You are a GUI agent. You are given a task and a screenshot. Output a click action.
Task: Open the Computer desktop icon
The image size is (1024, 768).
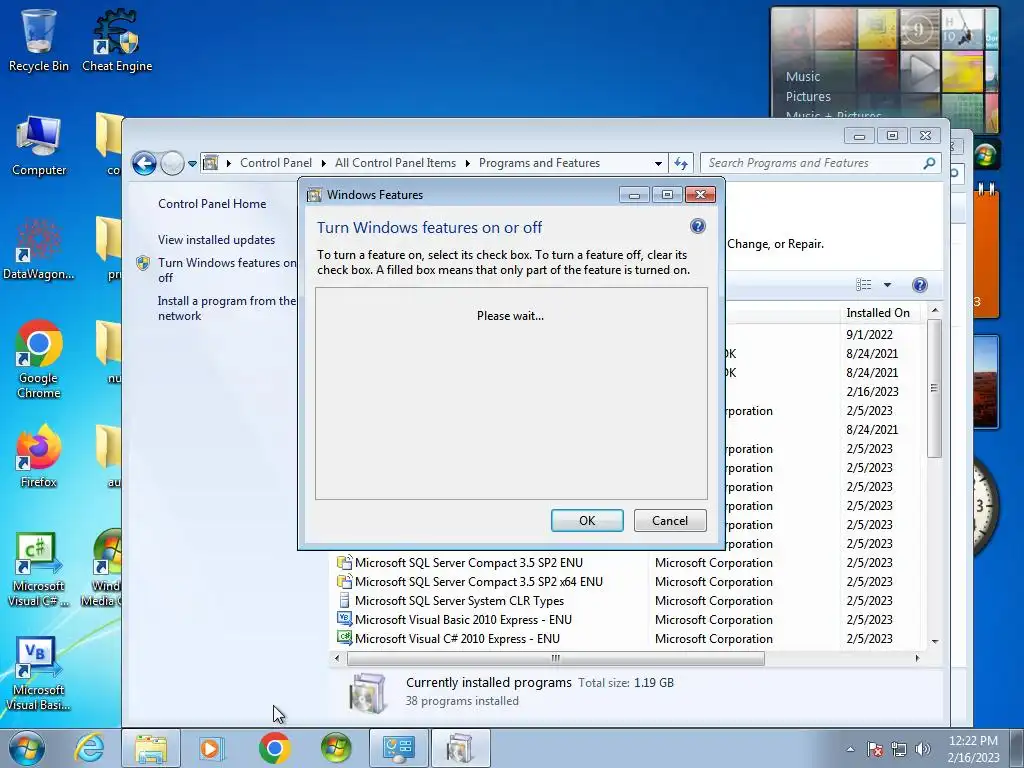39,146
